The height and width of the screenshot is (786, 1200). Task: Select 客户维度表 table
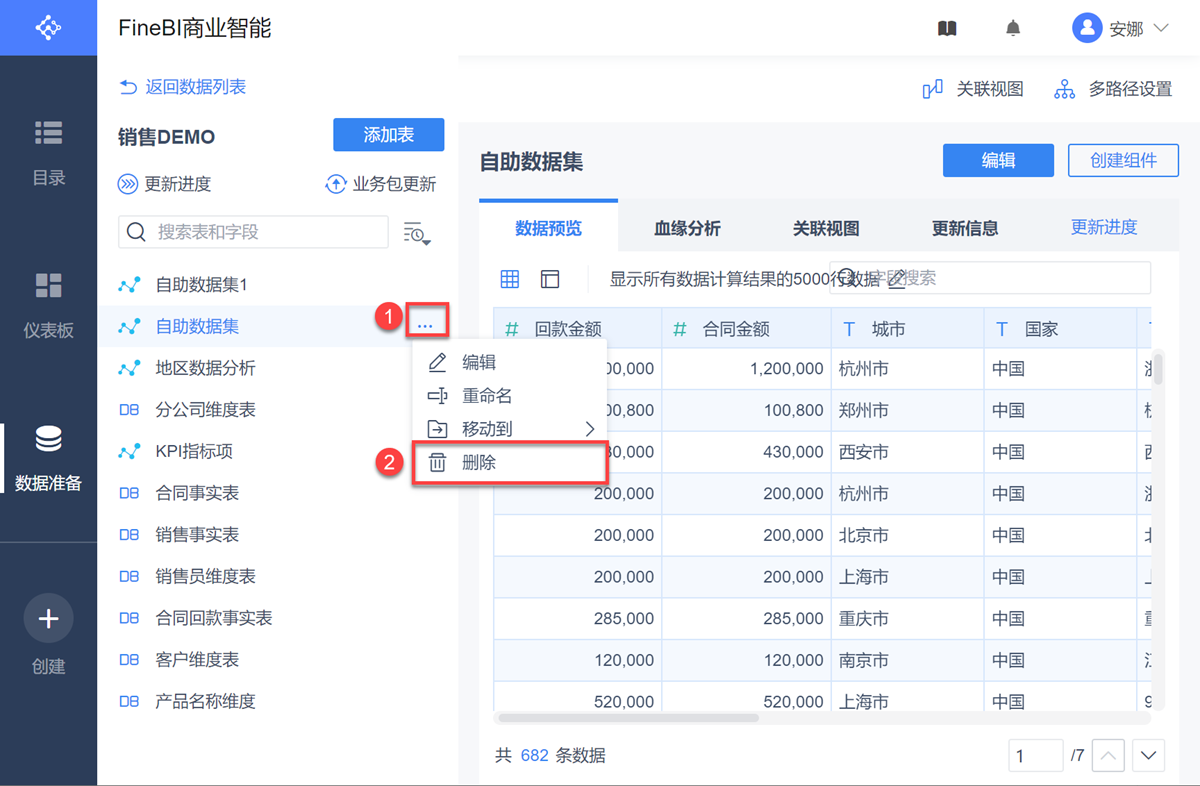tap(197, 660)
